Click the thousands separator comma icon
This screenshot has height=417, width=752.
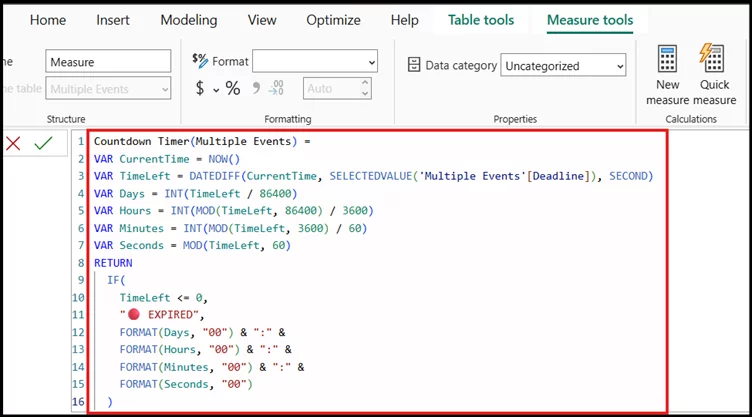256,88
